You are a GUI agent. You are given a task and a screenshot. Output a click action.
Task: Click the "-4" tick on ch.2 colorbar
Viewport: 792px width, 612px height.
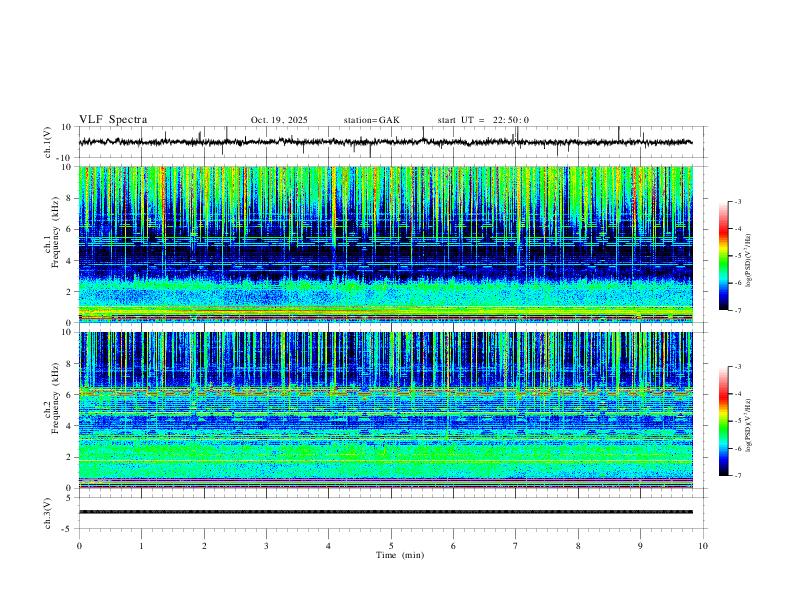(738, 394)
